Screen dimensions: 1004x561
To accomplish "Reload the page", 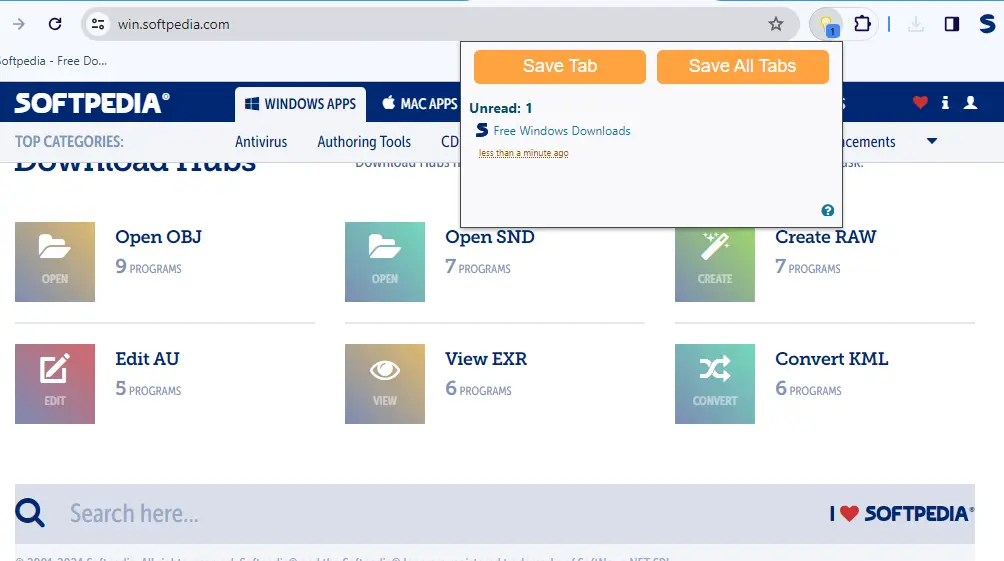I will [55, 24].
